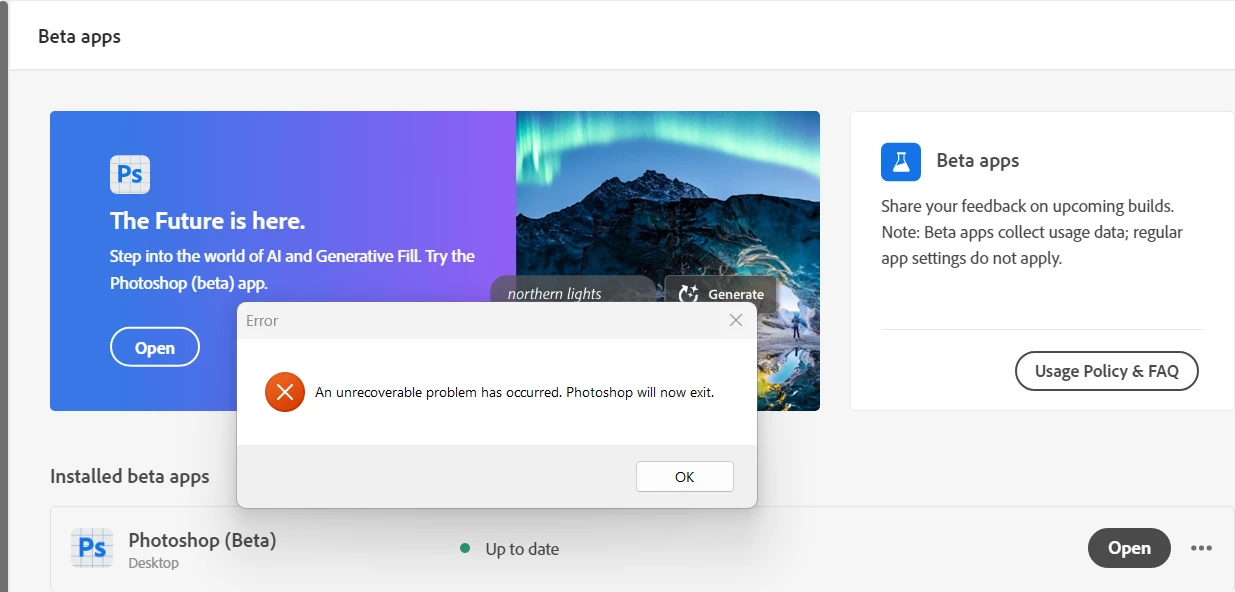Viewport: 1235px width, 592px height.
Task: Open more options for Photoshop (Beta)
Action: [x=1201, y=548]
